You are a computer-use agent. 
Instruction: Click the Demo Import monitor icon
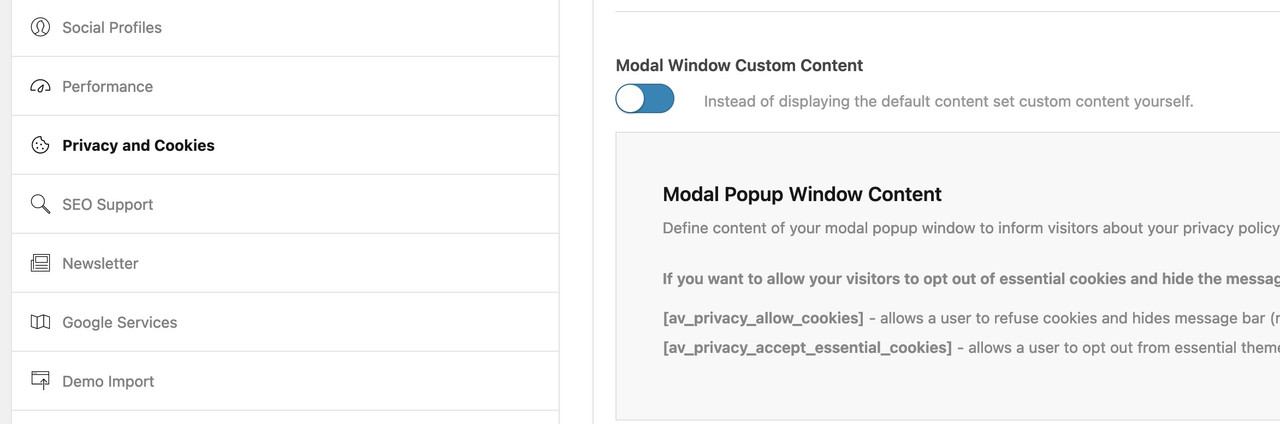[x=40, y=381]
